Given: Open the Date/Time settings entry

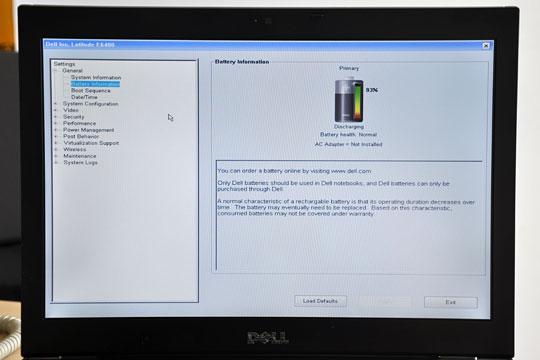Looking at the screenshot, I should 84,97.
